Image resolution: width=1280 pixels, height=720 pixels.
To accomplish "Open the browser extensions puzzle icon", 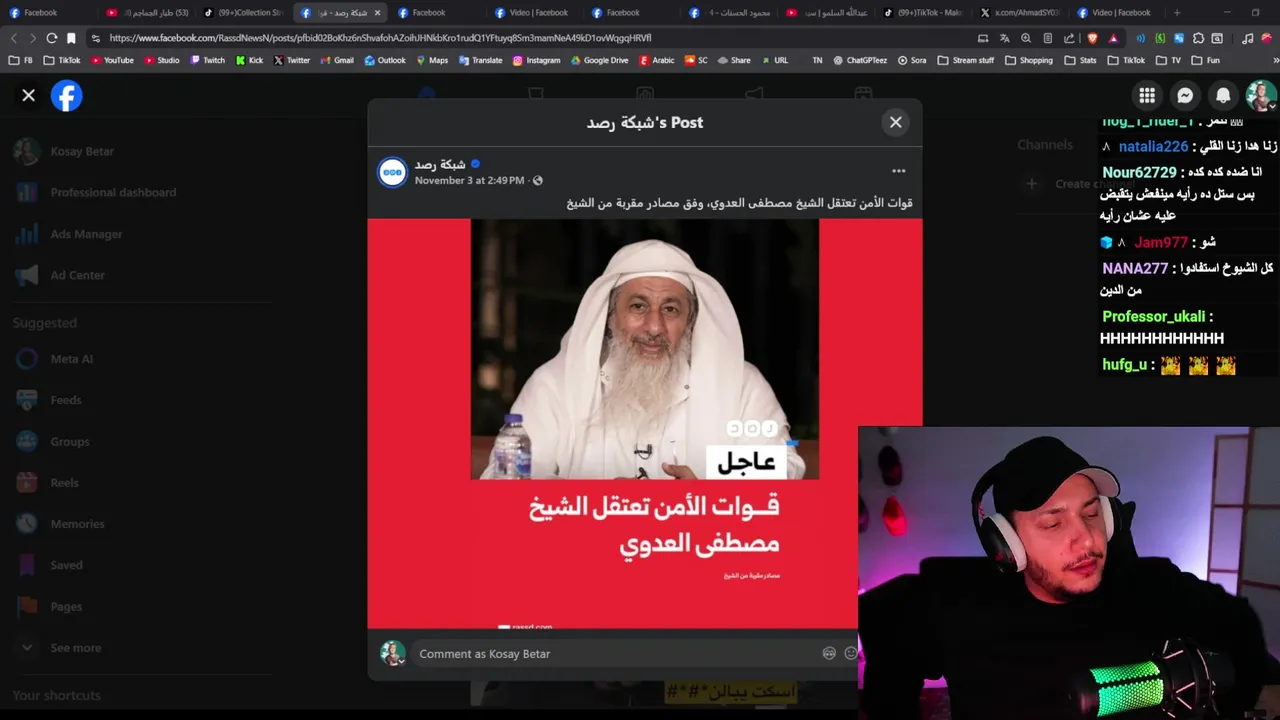I will pyautogui.click(x=1198, y=38).
